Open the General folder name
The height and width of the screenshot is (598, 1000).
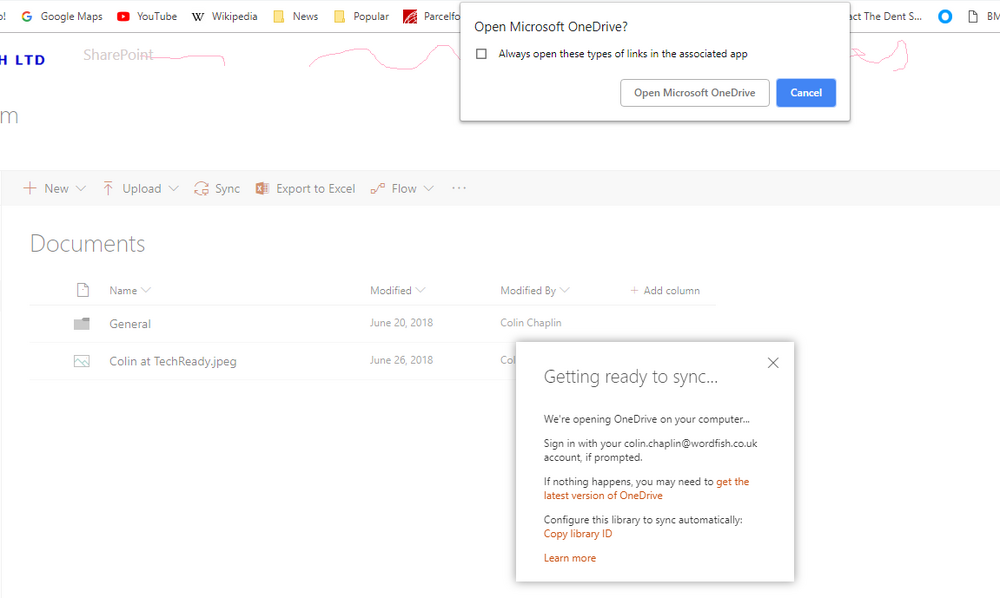(x=130, y=324)
